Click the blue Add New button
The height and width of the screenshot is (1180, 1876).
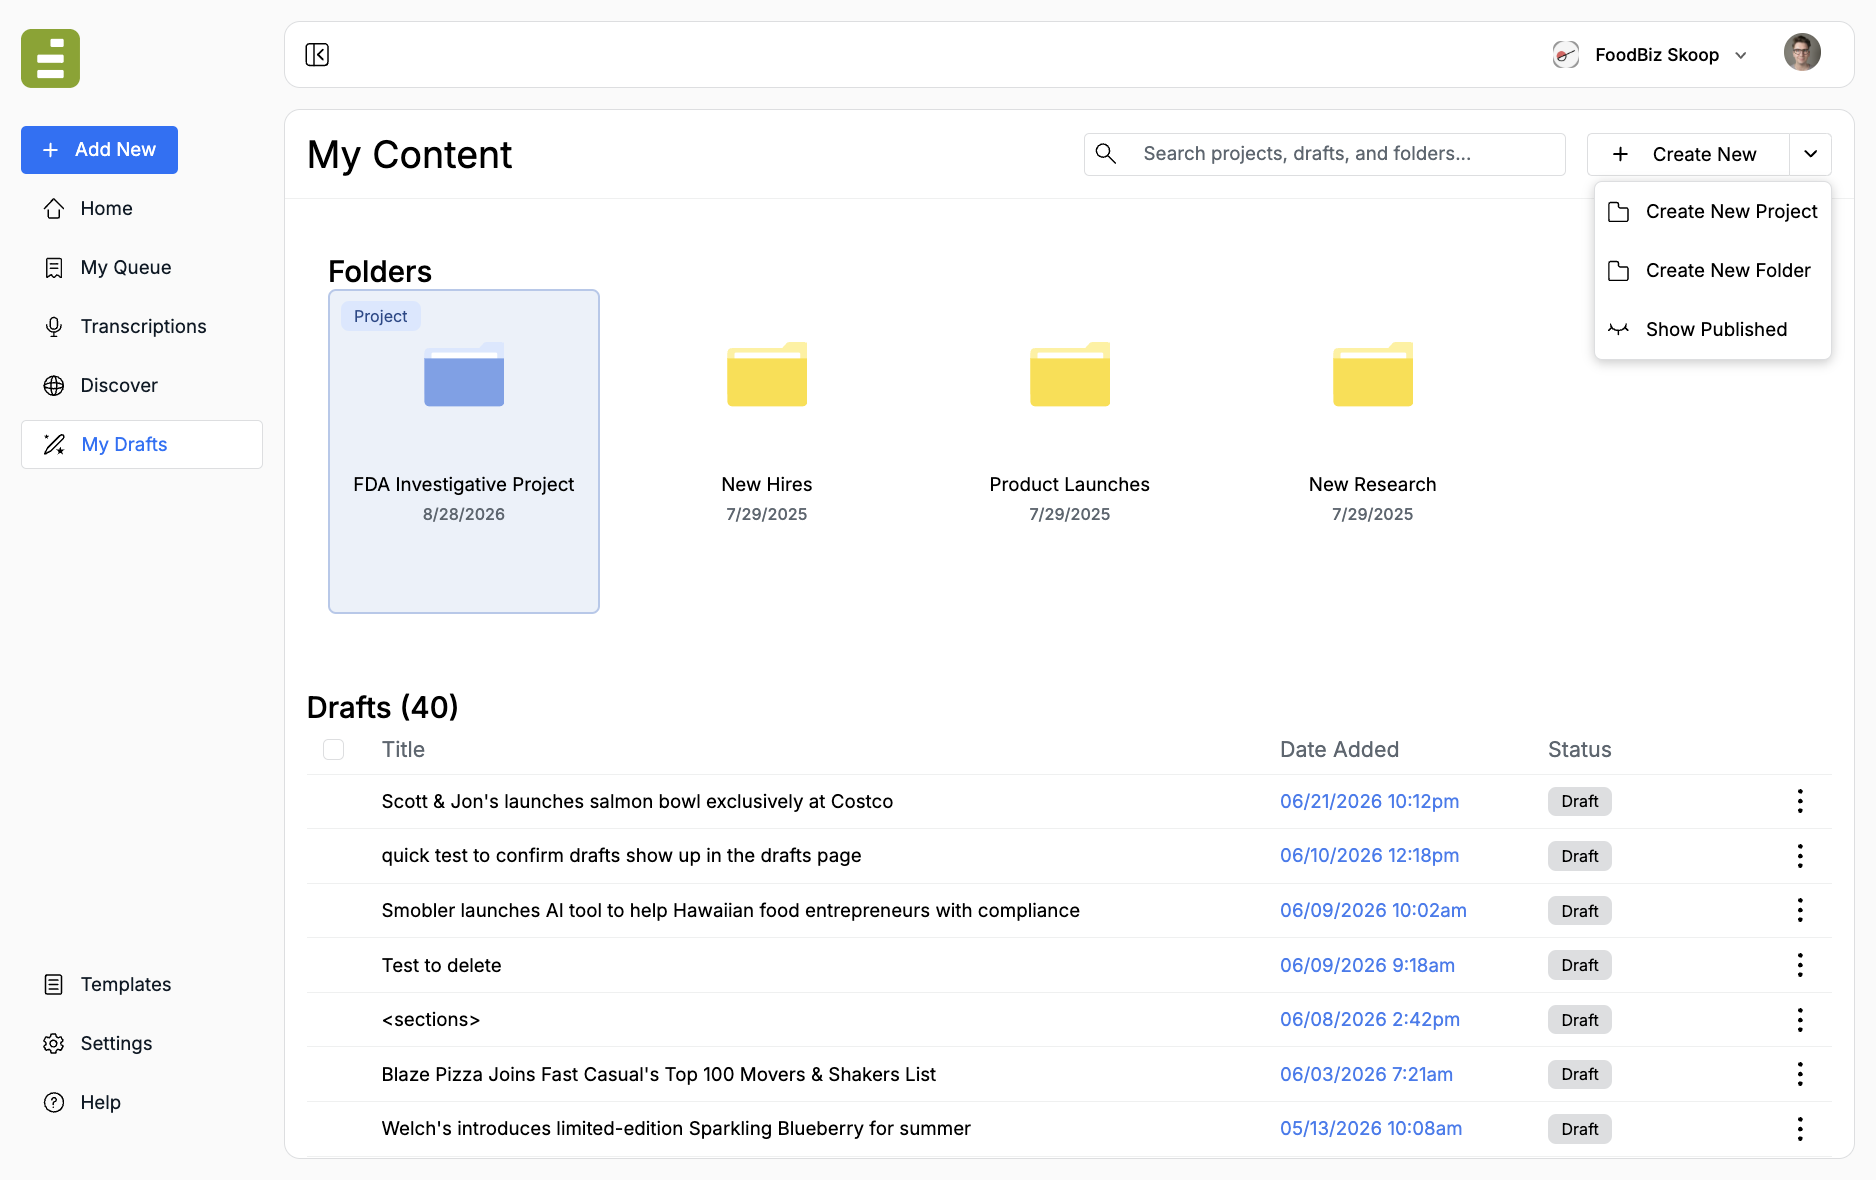pos(99,149)
